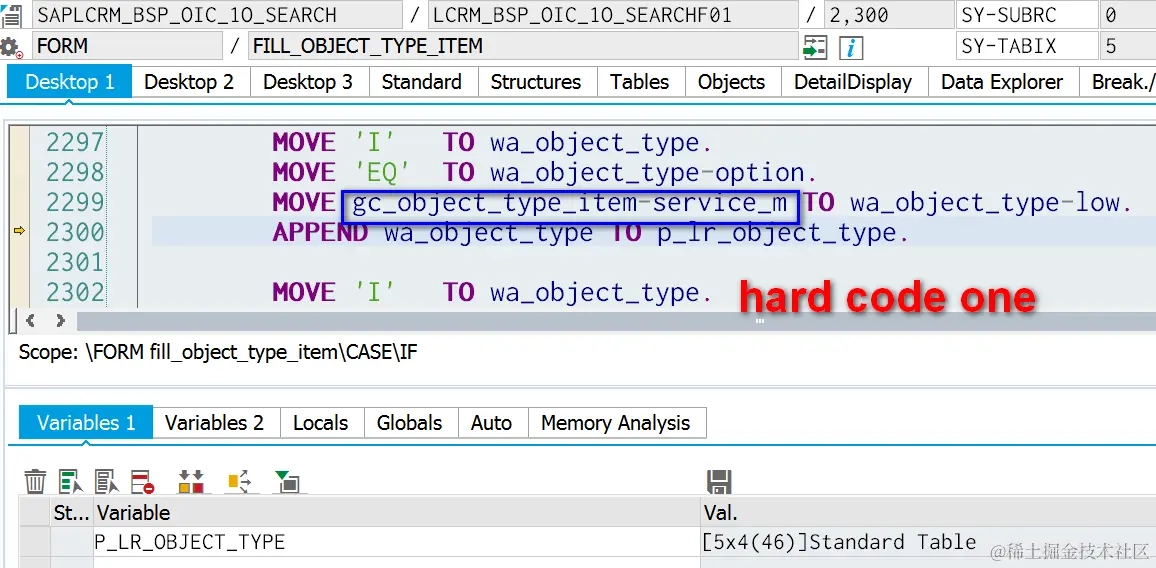Click p_lr_object_type in the APPEND statement
1156x568 pixels.
[x=776, y=233]
